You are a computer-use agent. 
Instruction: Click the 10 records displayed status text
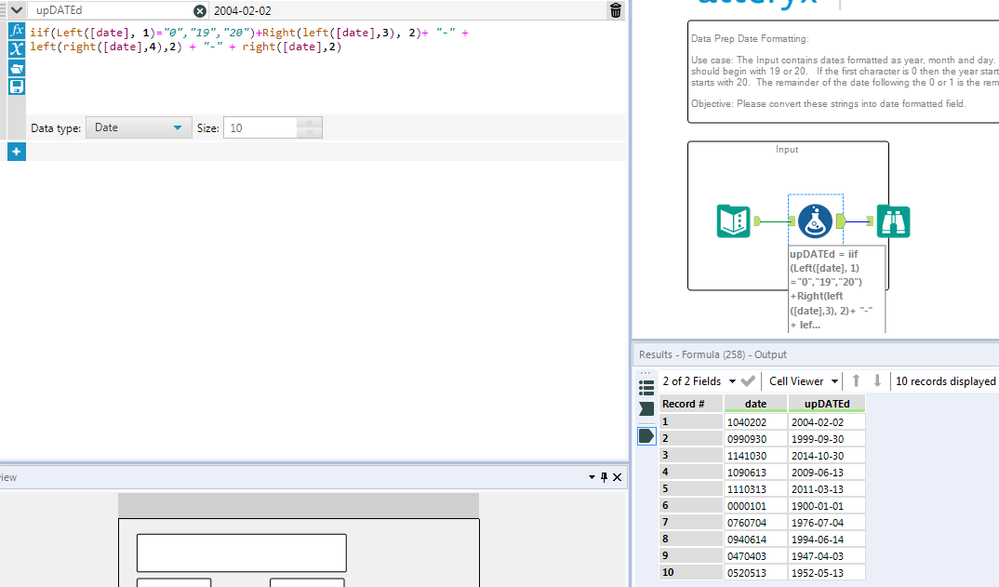[x=945, y=381]
